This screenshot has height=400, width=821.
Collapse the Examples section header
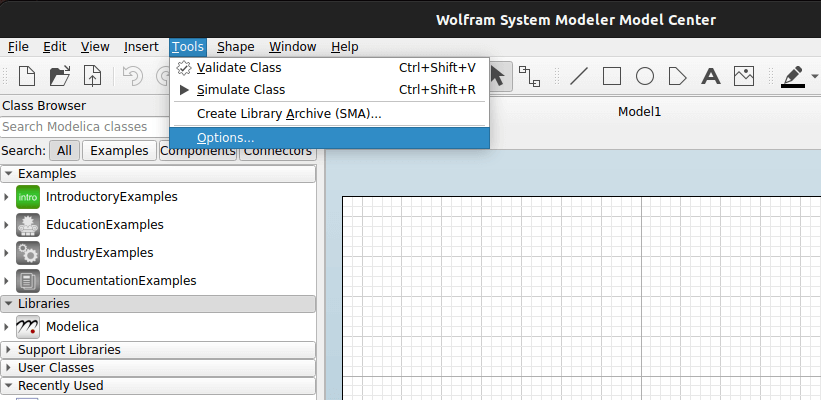pyautogui.click(x=158, y=174)
